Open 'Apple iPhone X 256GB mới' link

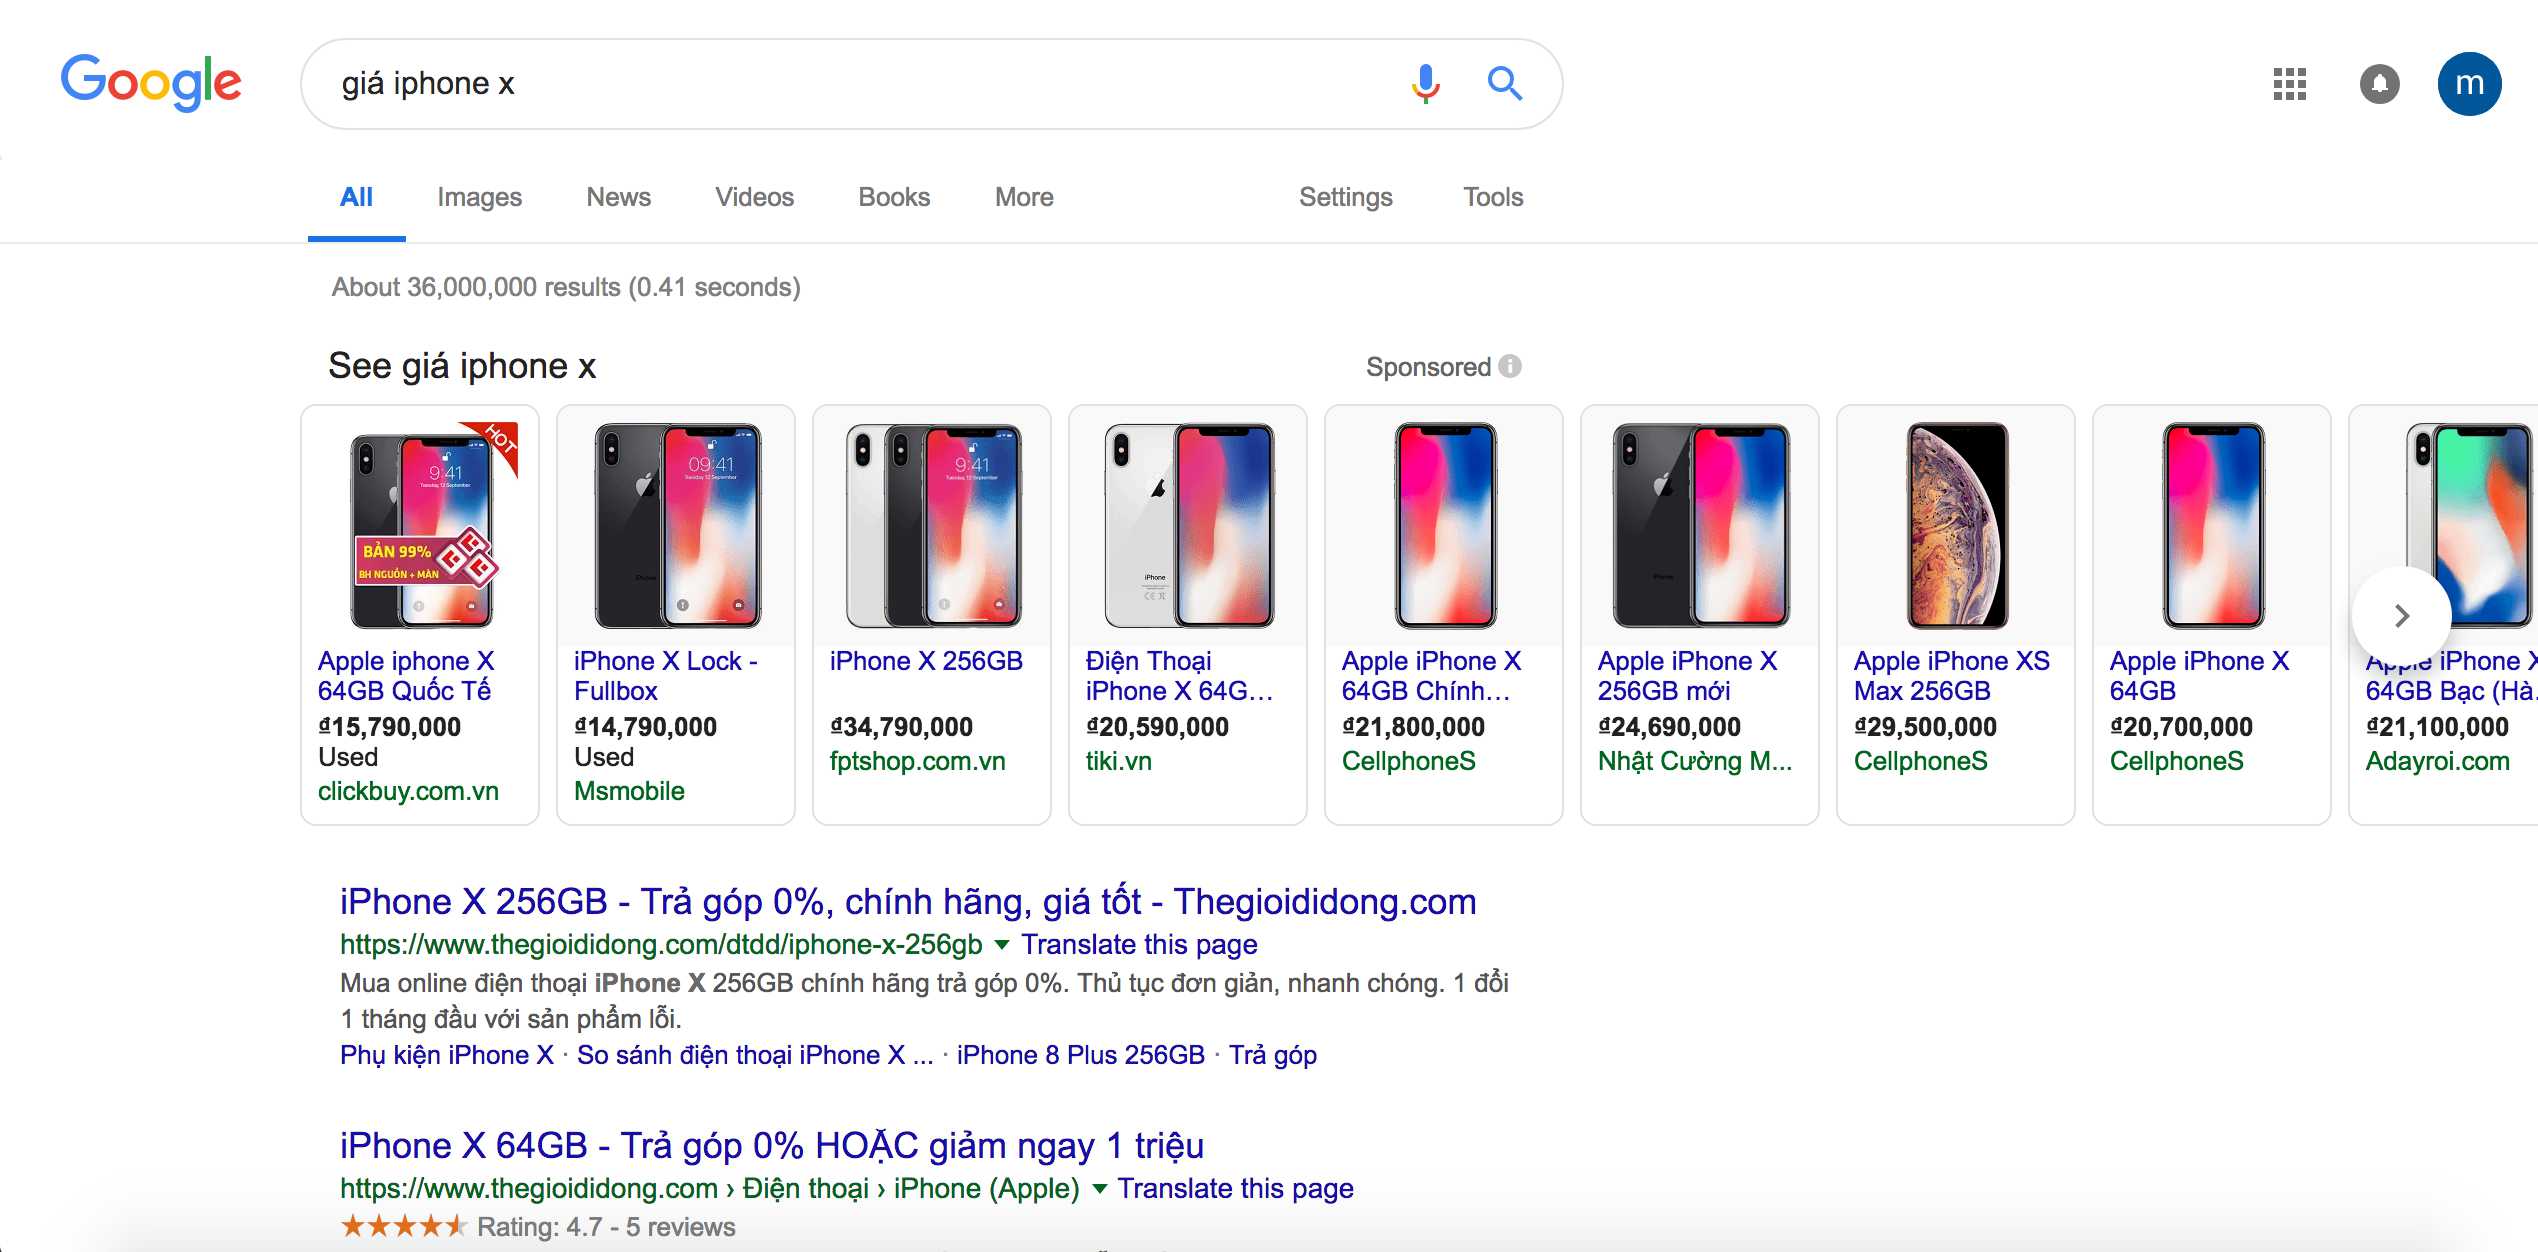(x=1687, y=676)
